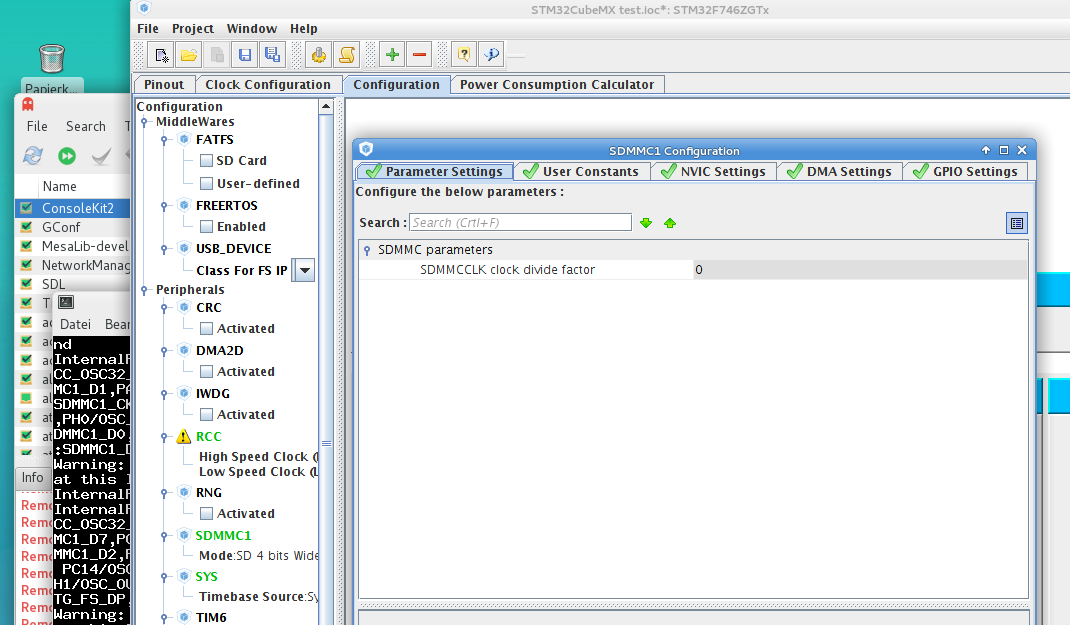Open Help with question mark icon
This screenshot has height=625, width=1070.
[x=464, y=55]
